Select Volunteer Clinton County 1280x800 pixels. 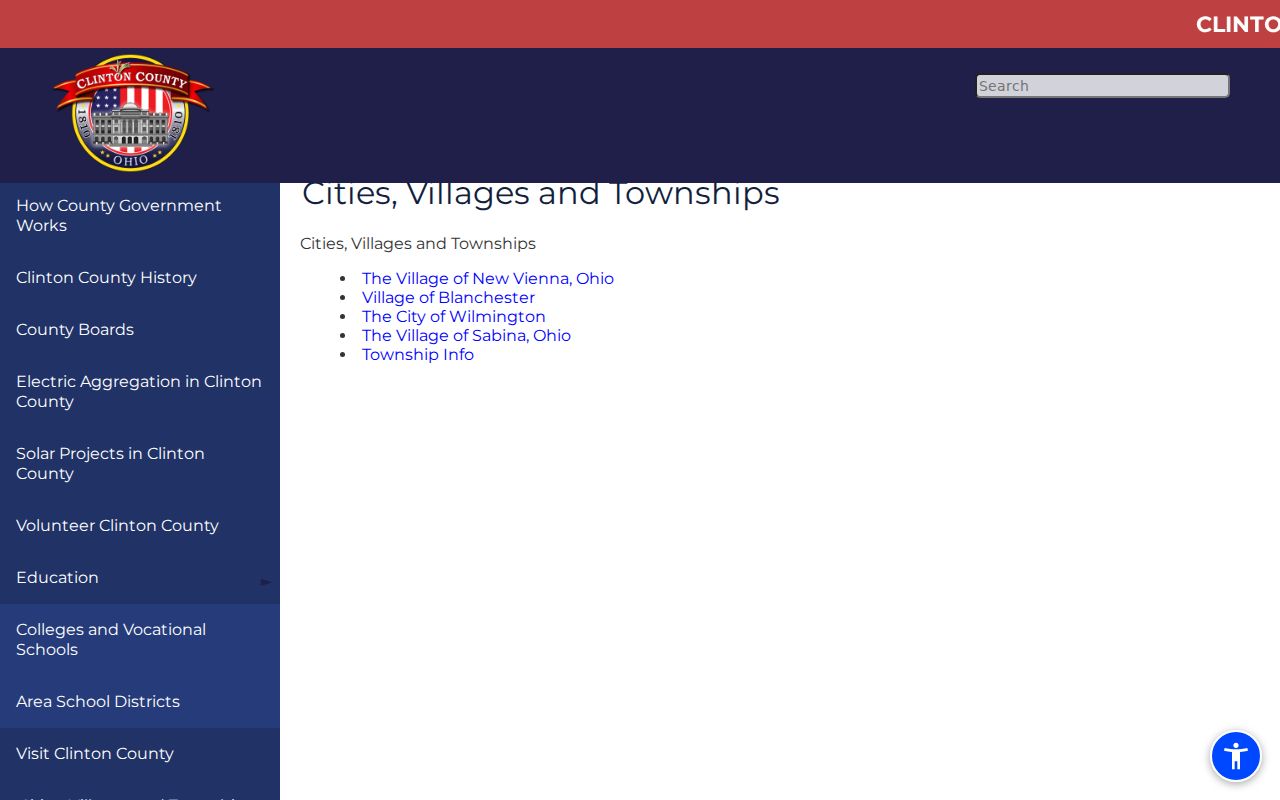(x=140, y=525)
